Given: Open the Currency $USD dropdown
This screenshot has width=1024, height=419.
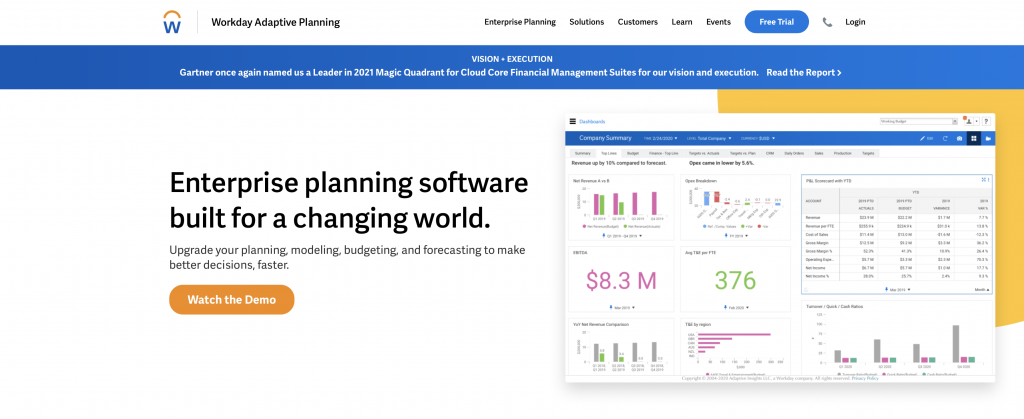Looking at the screenshot, I should tap(758, 138).
